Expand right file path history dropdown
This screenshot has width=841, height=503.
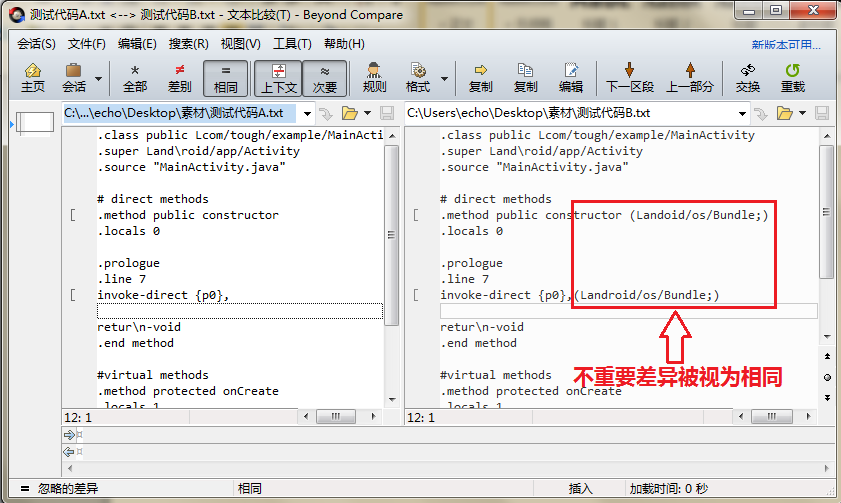[x=742, y=113]
